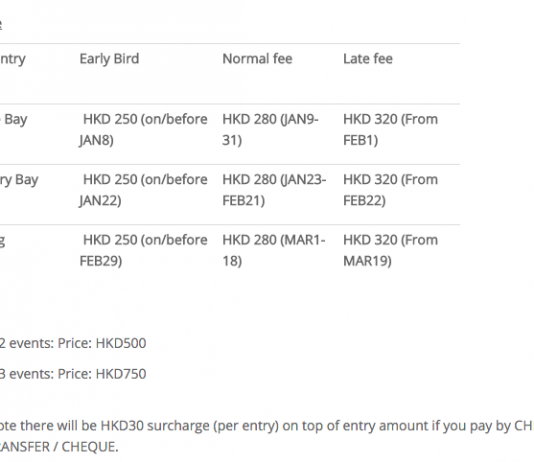Select the HKD 280 JAN9-31 cell
The image size is (534, 462).
(x=270, y=130)
